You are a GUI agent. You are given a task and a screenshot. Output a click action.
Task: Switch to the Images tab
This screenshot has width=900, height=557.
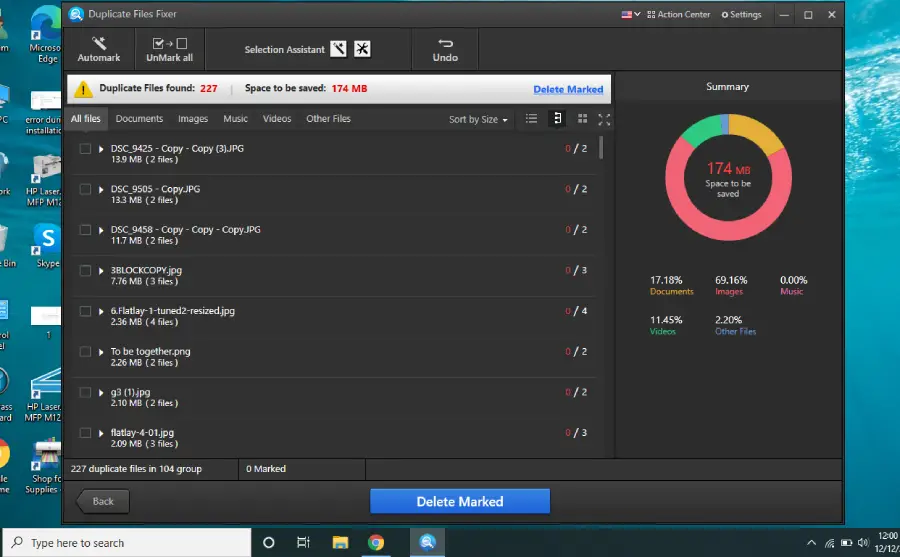[x=193, y=119]
